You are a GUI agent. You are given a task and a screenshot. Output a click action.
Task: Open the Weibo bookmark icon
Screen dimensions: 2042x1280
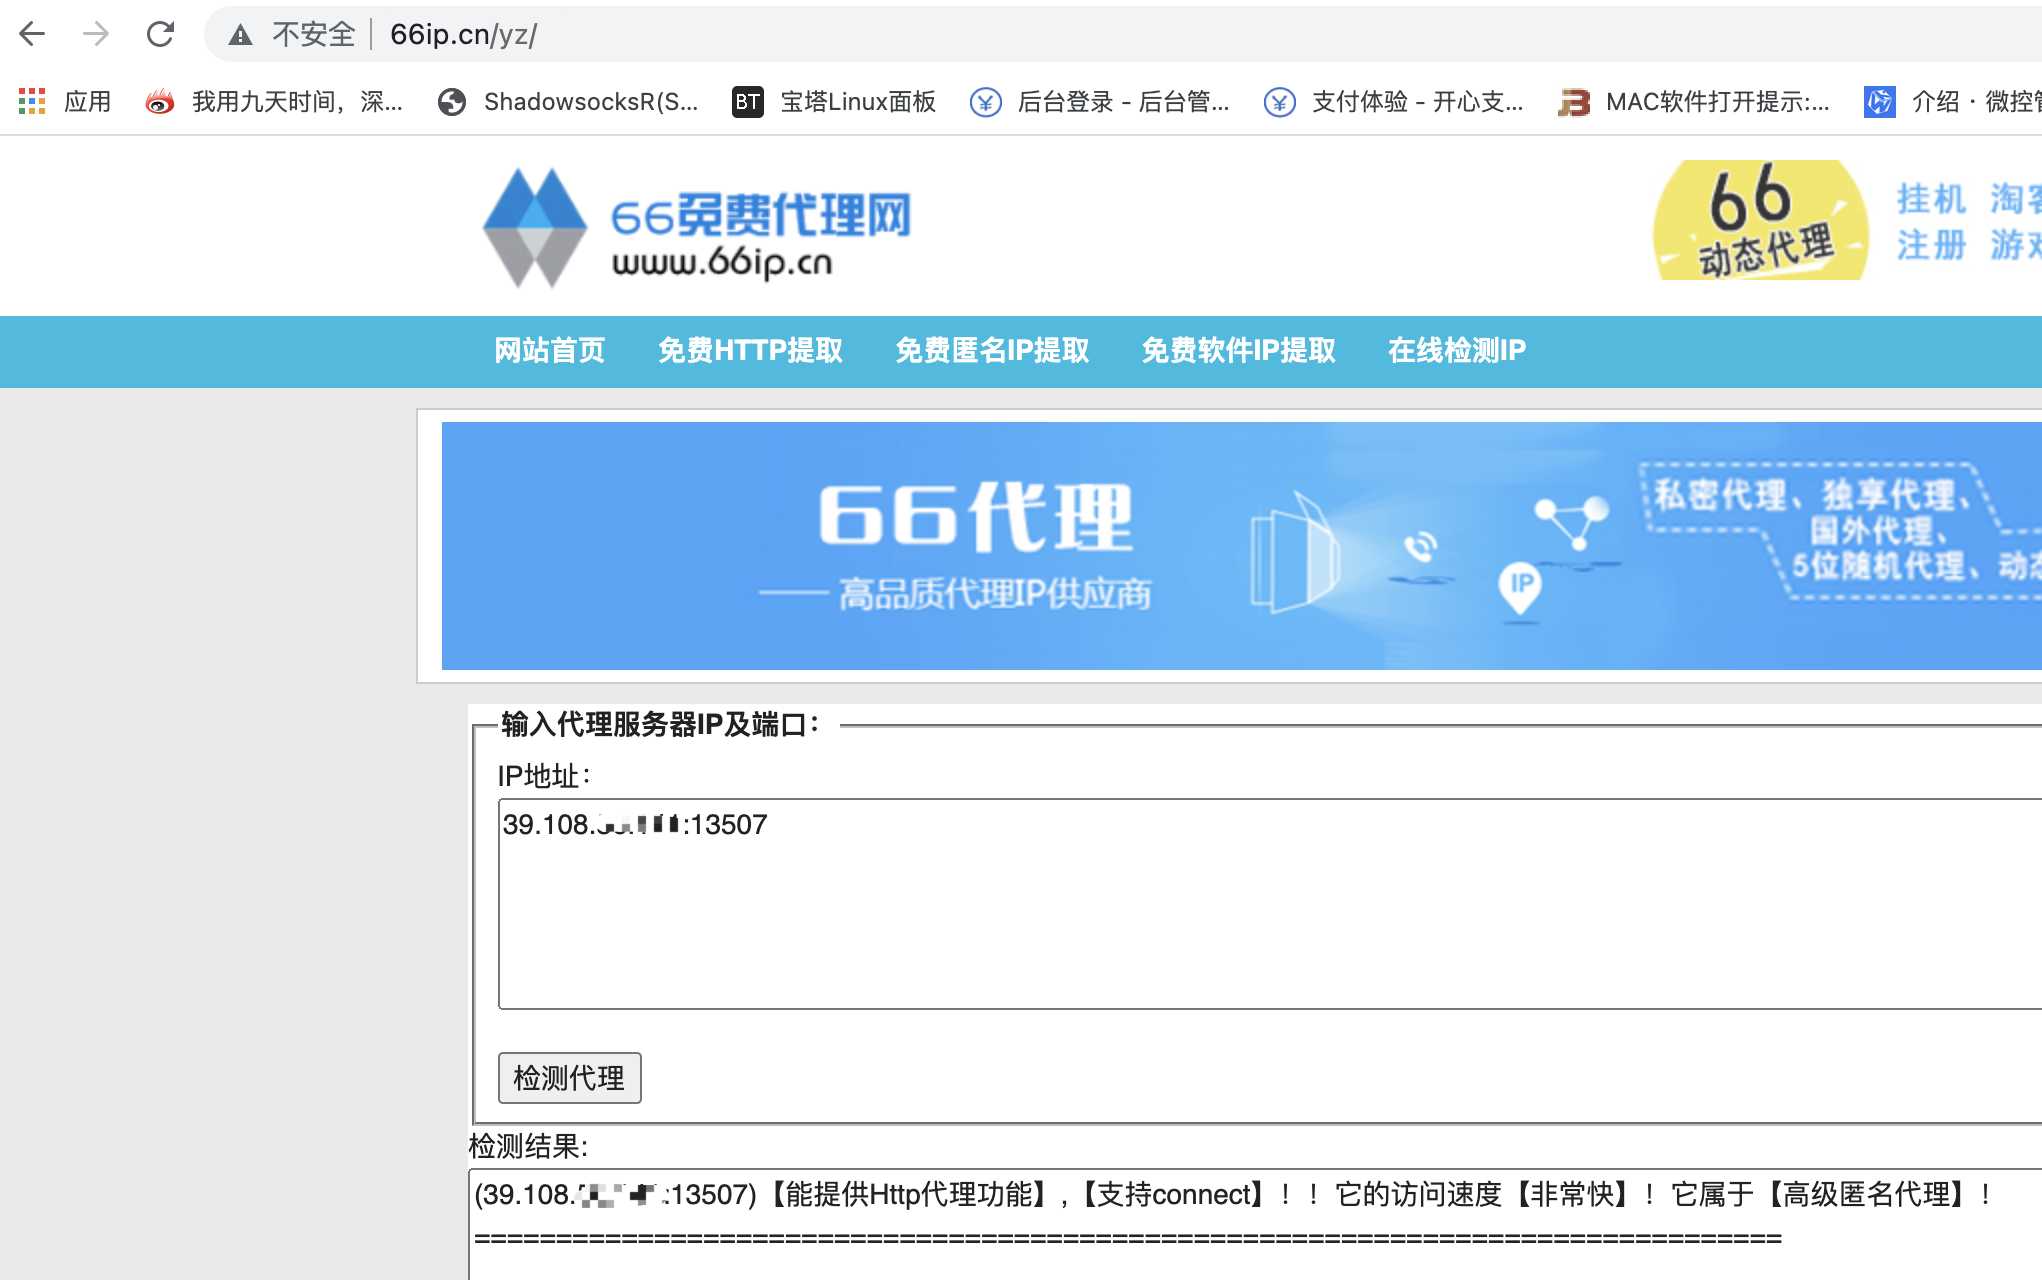point(159,101)
